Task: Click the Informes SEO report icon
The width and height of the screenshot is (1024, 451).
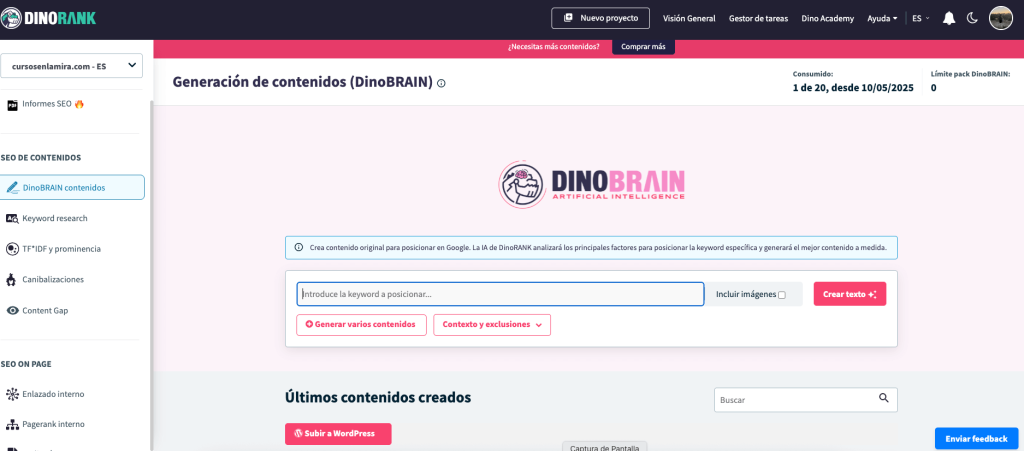Action: [12, 104]
